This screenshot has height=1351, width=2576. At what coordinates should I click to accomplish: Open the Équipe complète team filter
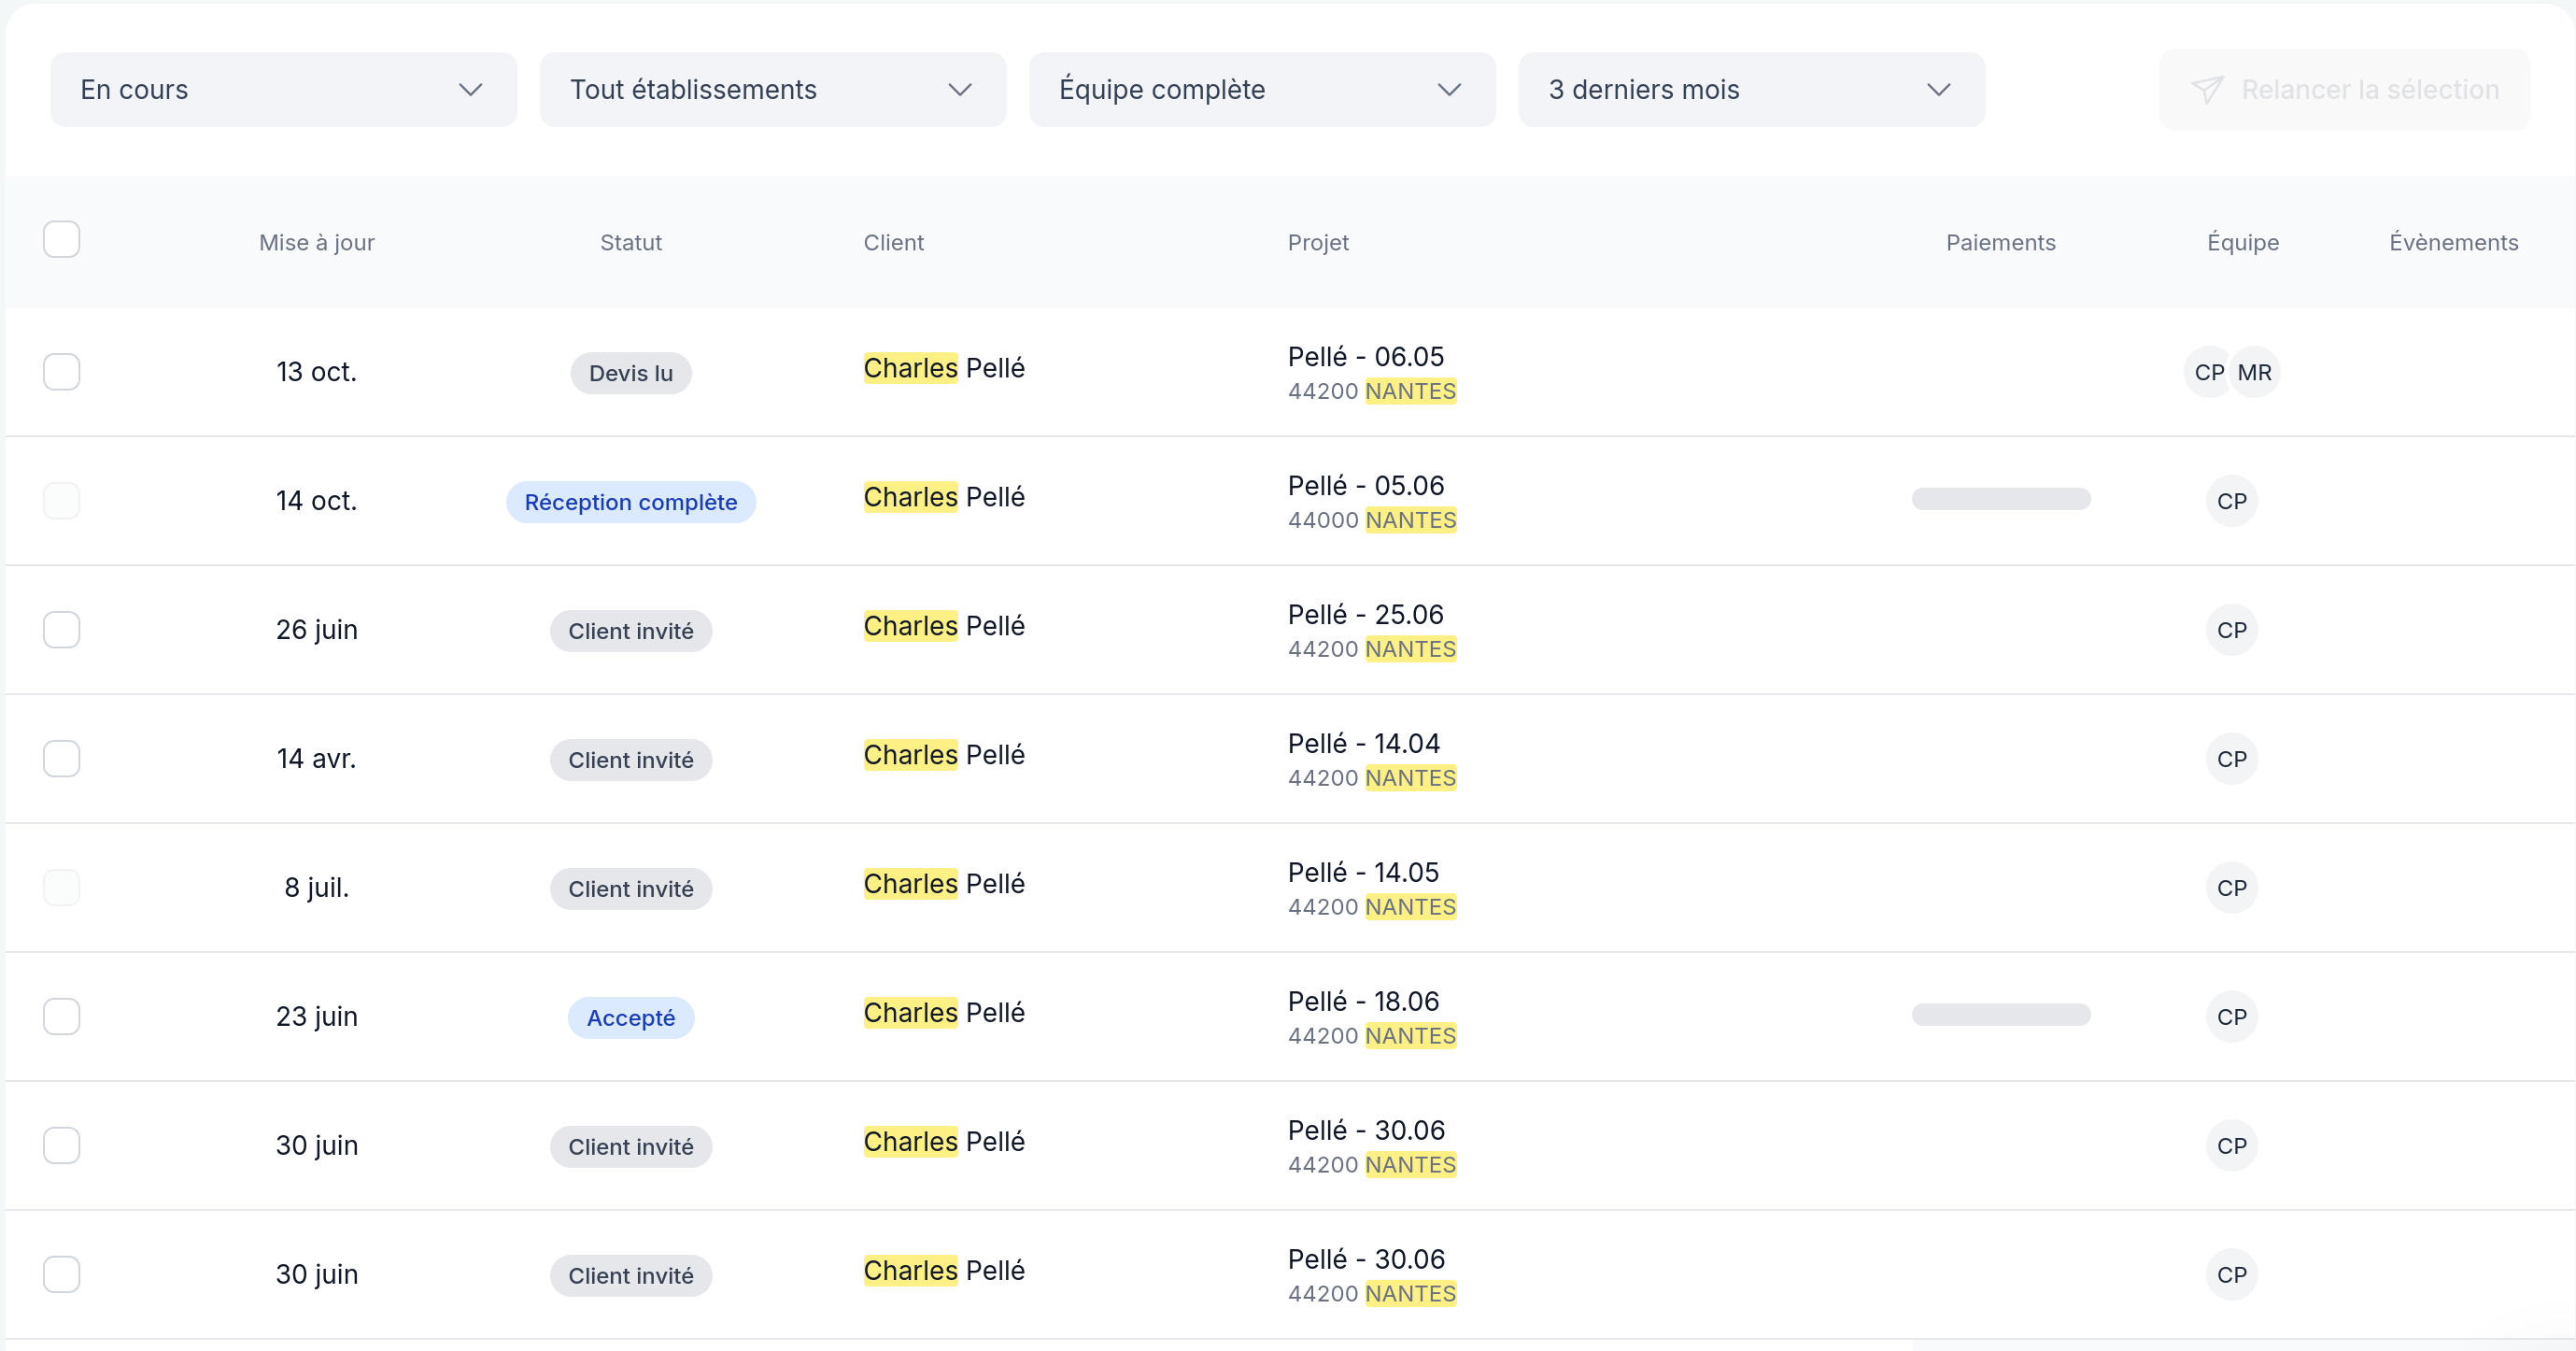click(1261, 90)
